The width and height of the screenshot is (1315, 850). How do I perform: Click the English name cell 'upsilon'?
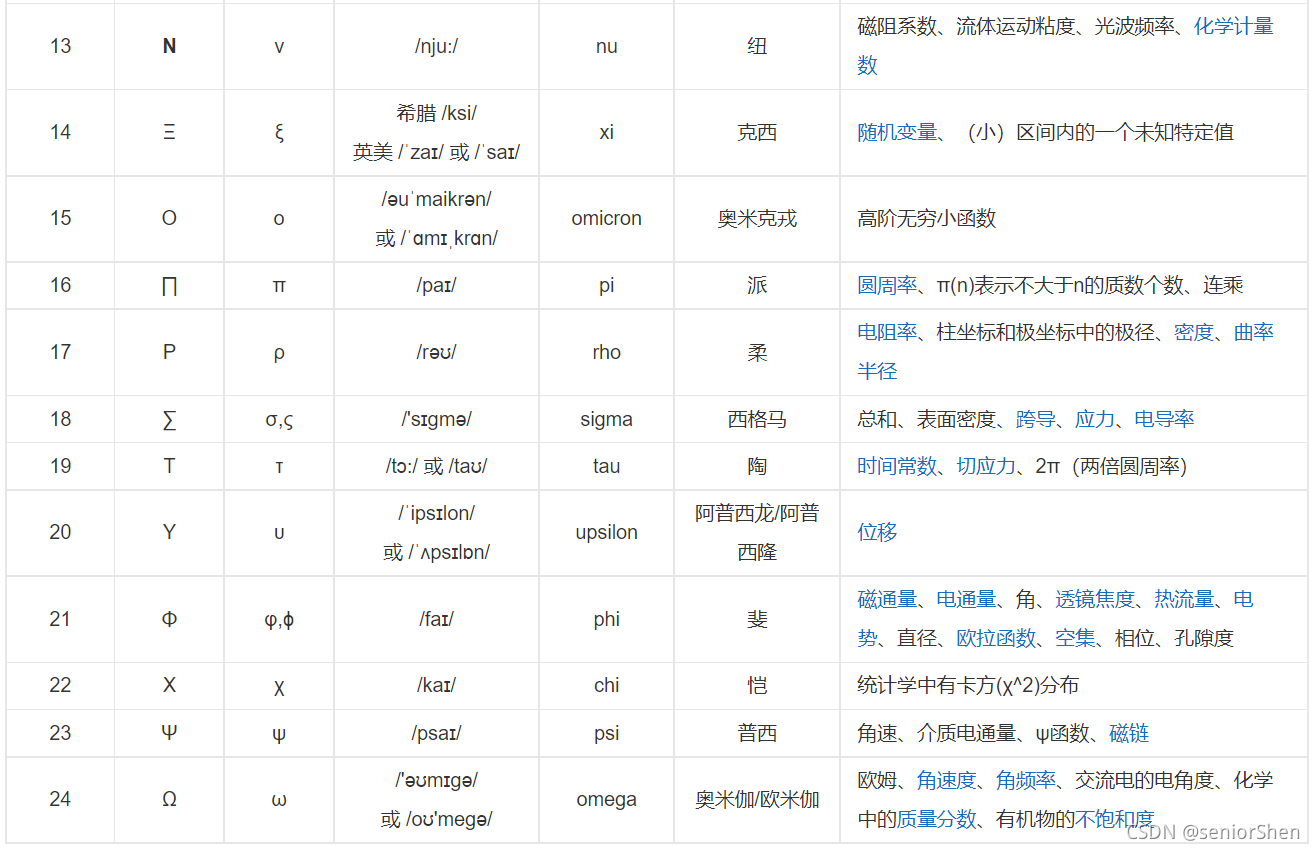coord(606,532)
